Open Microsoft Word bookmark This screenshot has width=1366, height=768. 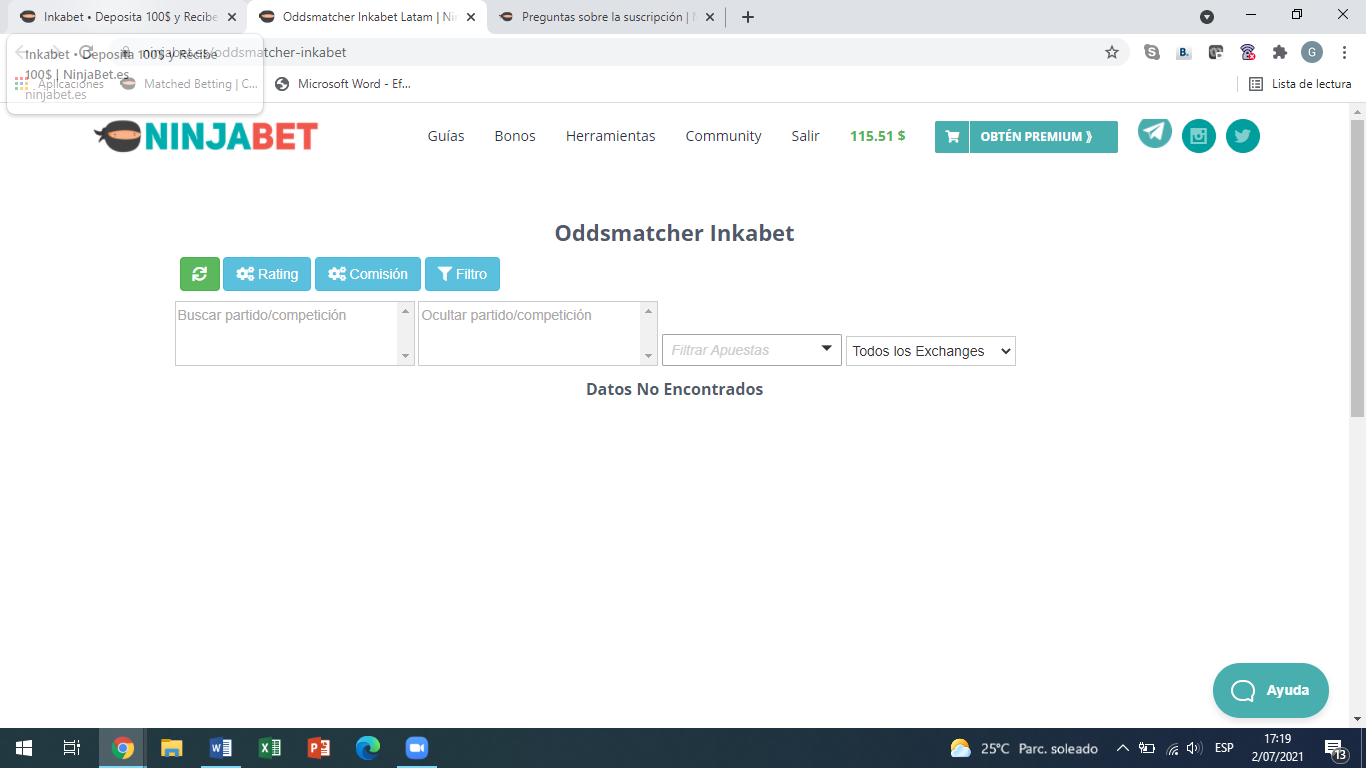pyautogui.click(x=343, y=84)
